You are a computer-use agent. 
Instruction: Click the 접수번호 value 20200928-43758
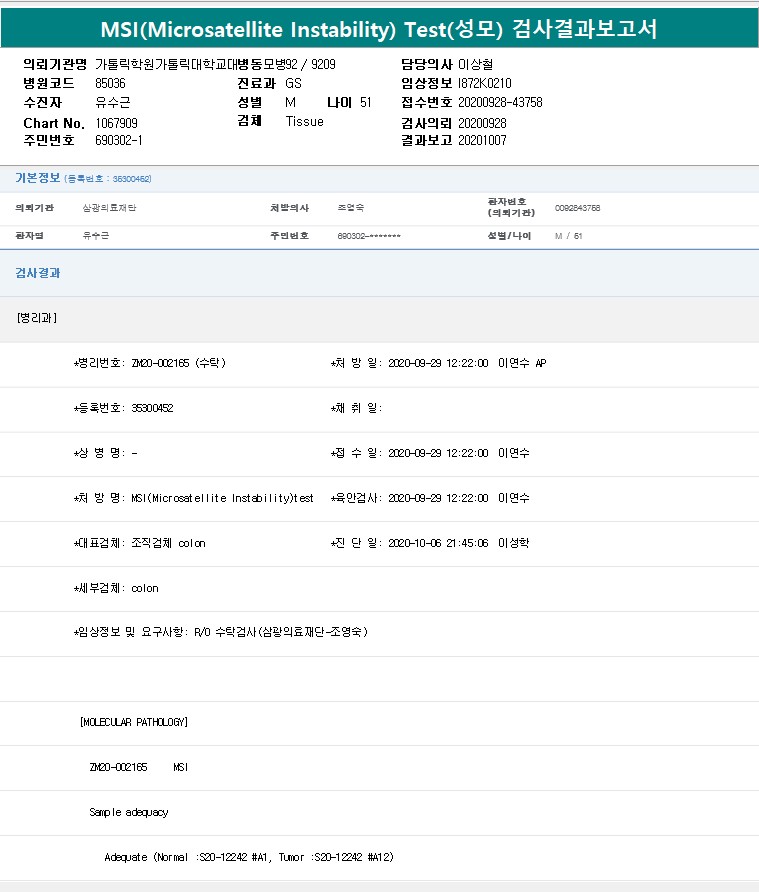coord(500,102)
